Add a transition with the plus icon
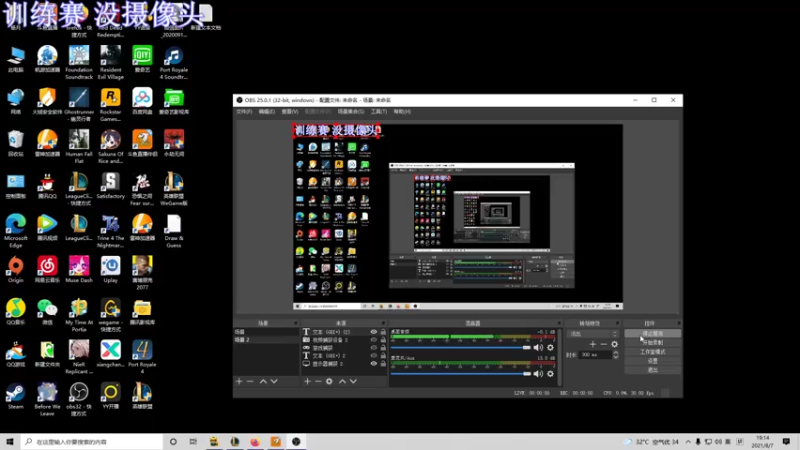Viewport: 800px width, 450px height. 592,344
